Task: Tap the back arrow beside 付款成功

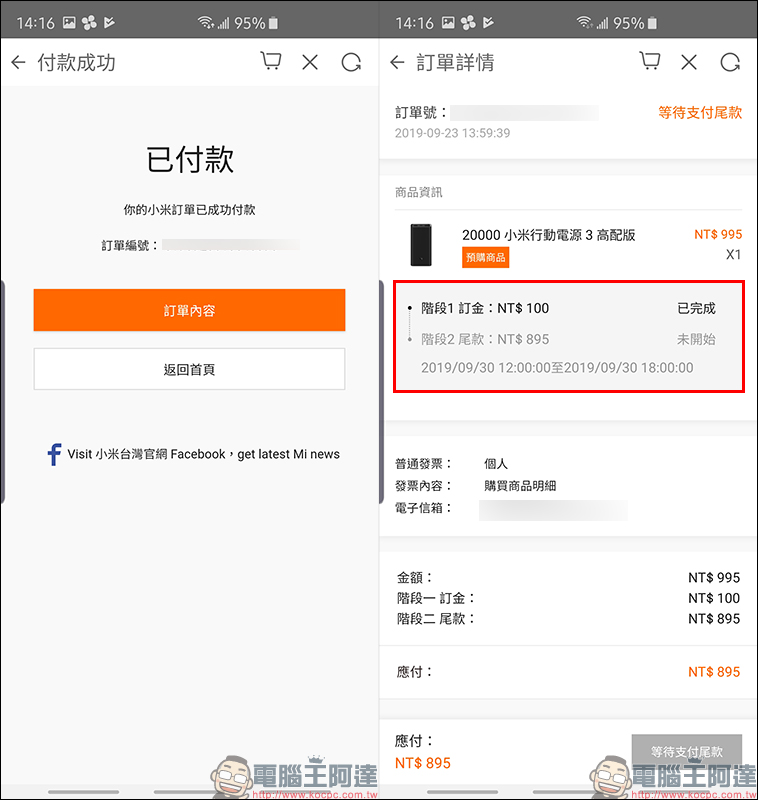Action: point(18,63)
